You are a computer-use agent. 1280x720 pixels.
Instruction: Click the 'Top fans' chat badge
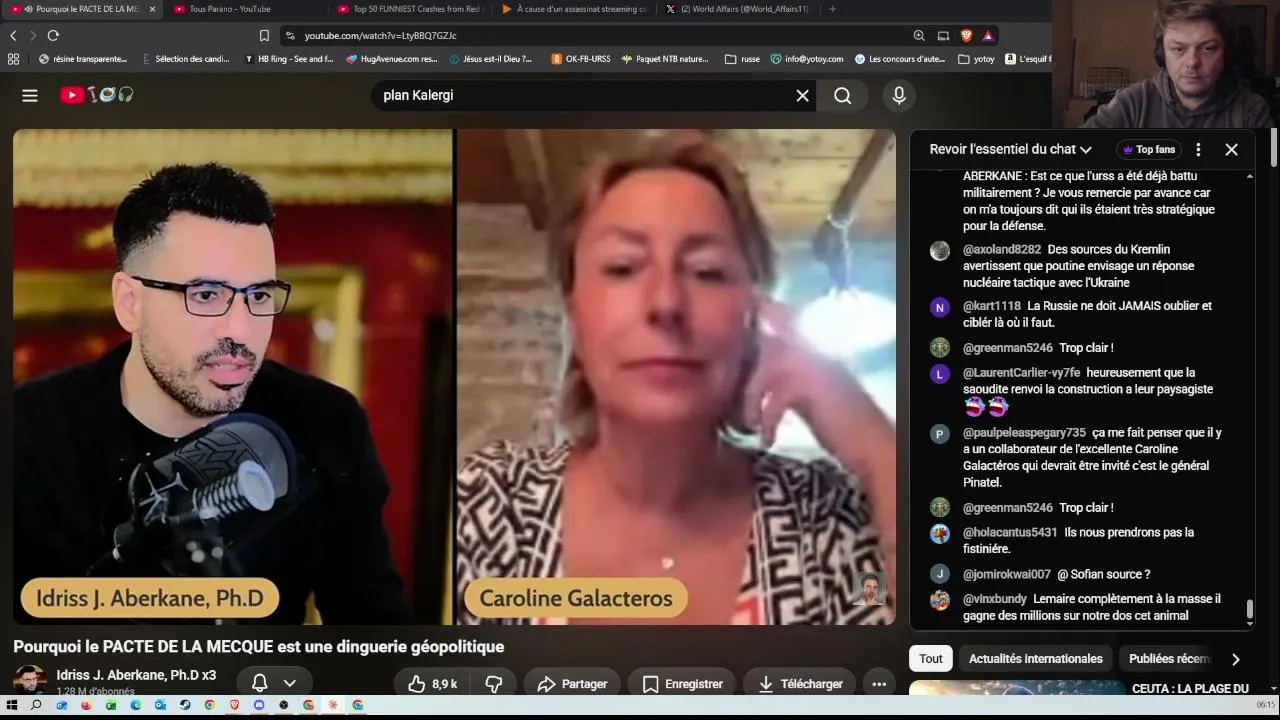tap(1149, 149)
